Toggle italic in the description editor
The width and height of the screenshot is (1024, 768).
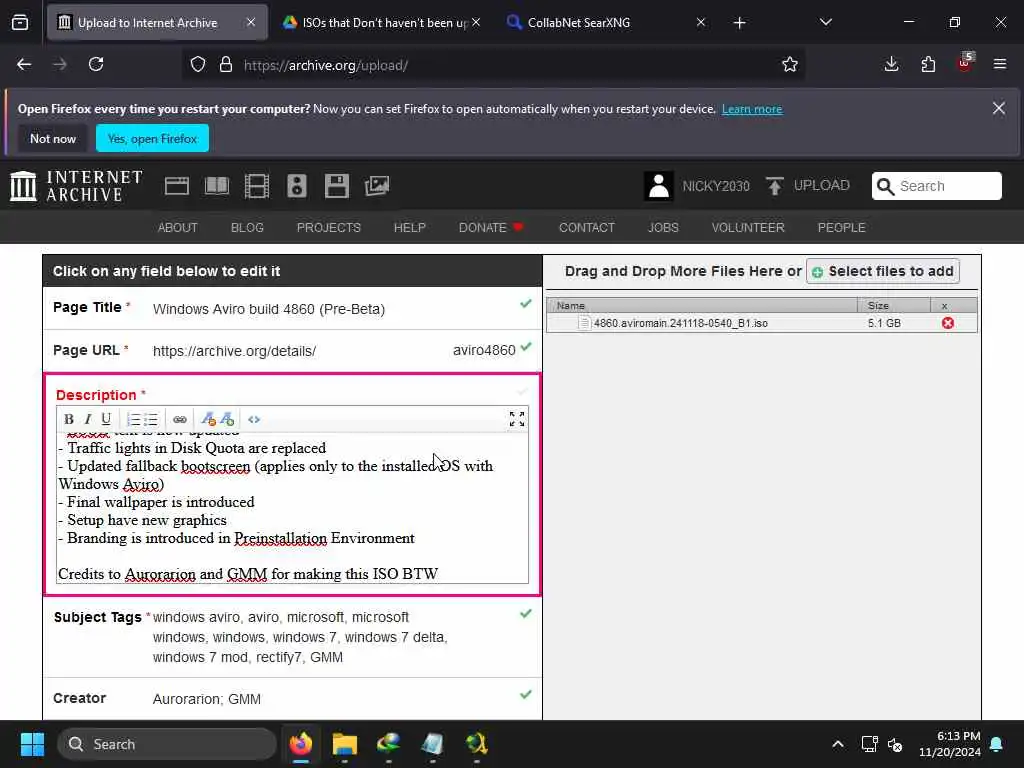(x=88, y=419)
